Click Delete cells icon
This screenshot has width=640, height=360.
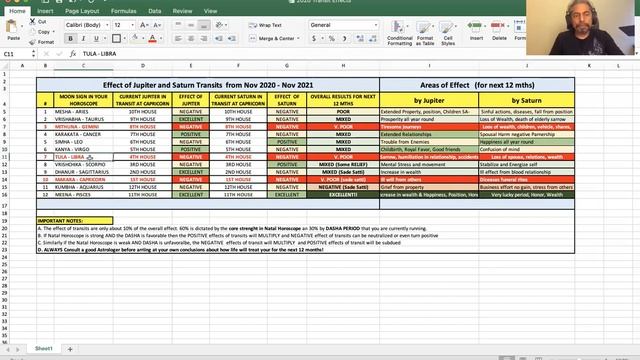(x=498, y=26)
